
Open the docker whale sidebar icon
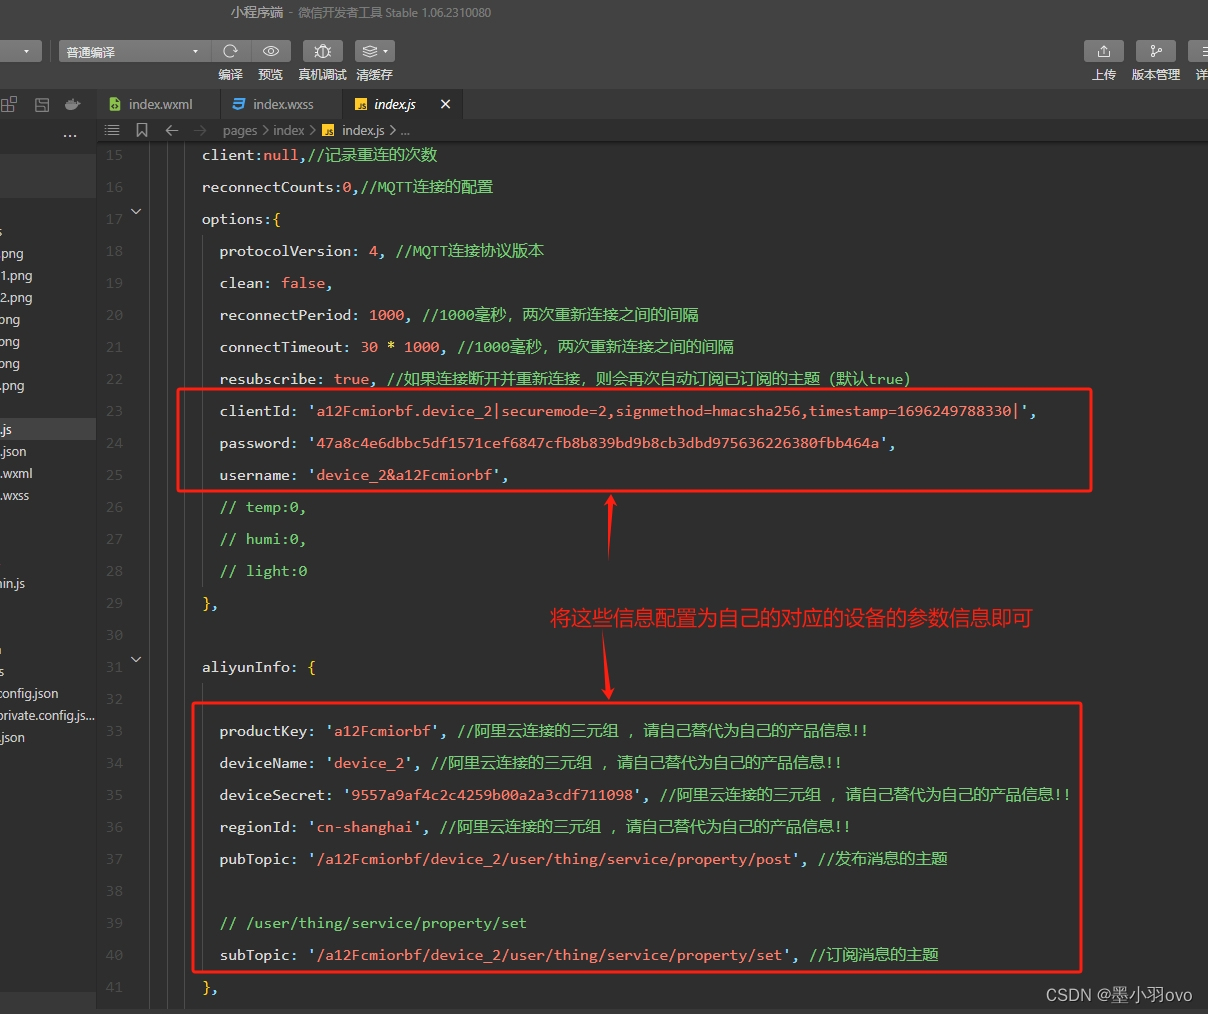72,104
